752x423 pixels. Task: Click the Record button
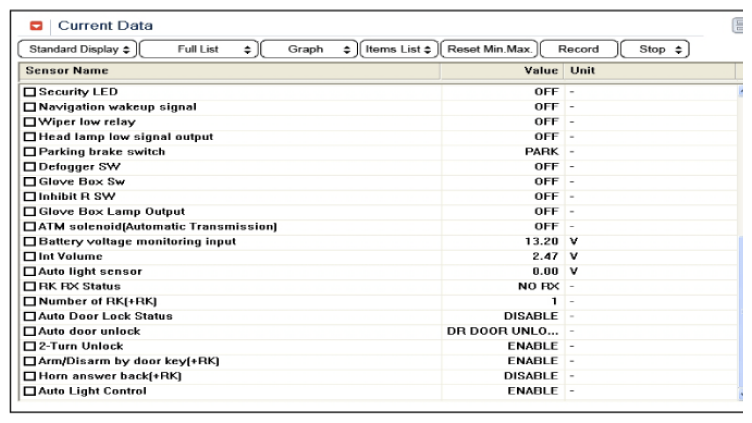click(x=579, y=49)
